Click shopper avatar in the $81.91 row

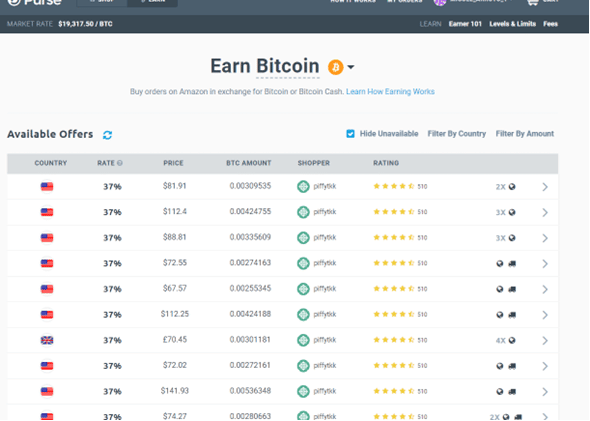pos(303,186)
